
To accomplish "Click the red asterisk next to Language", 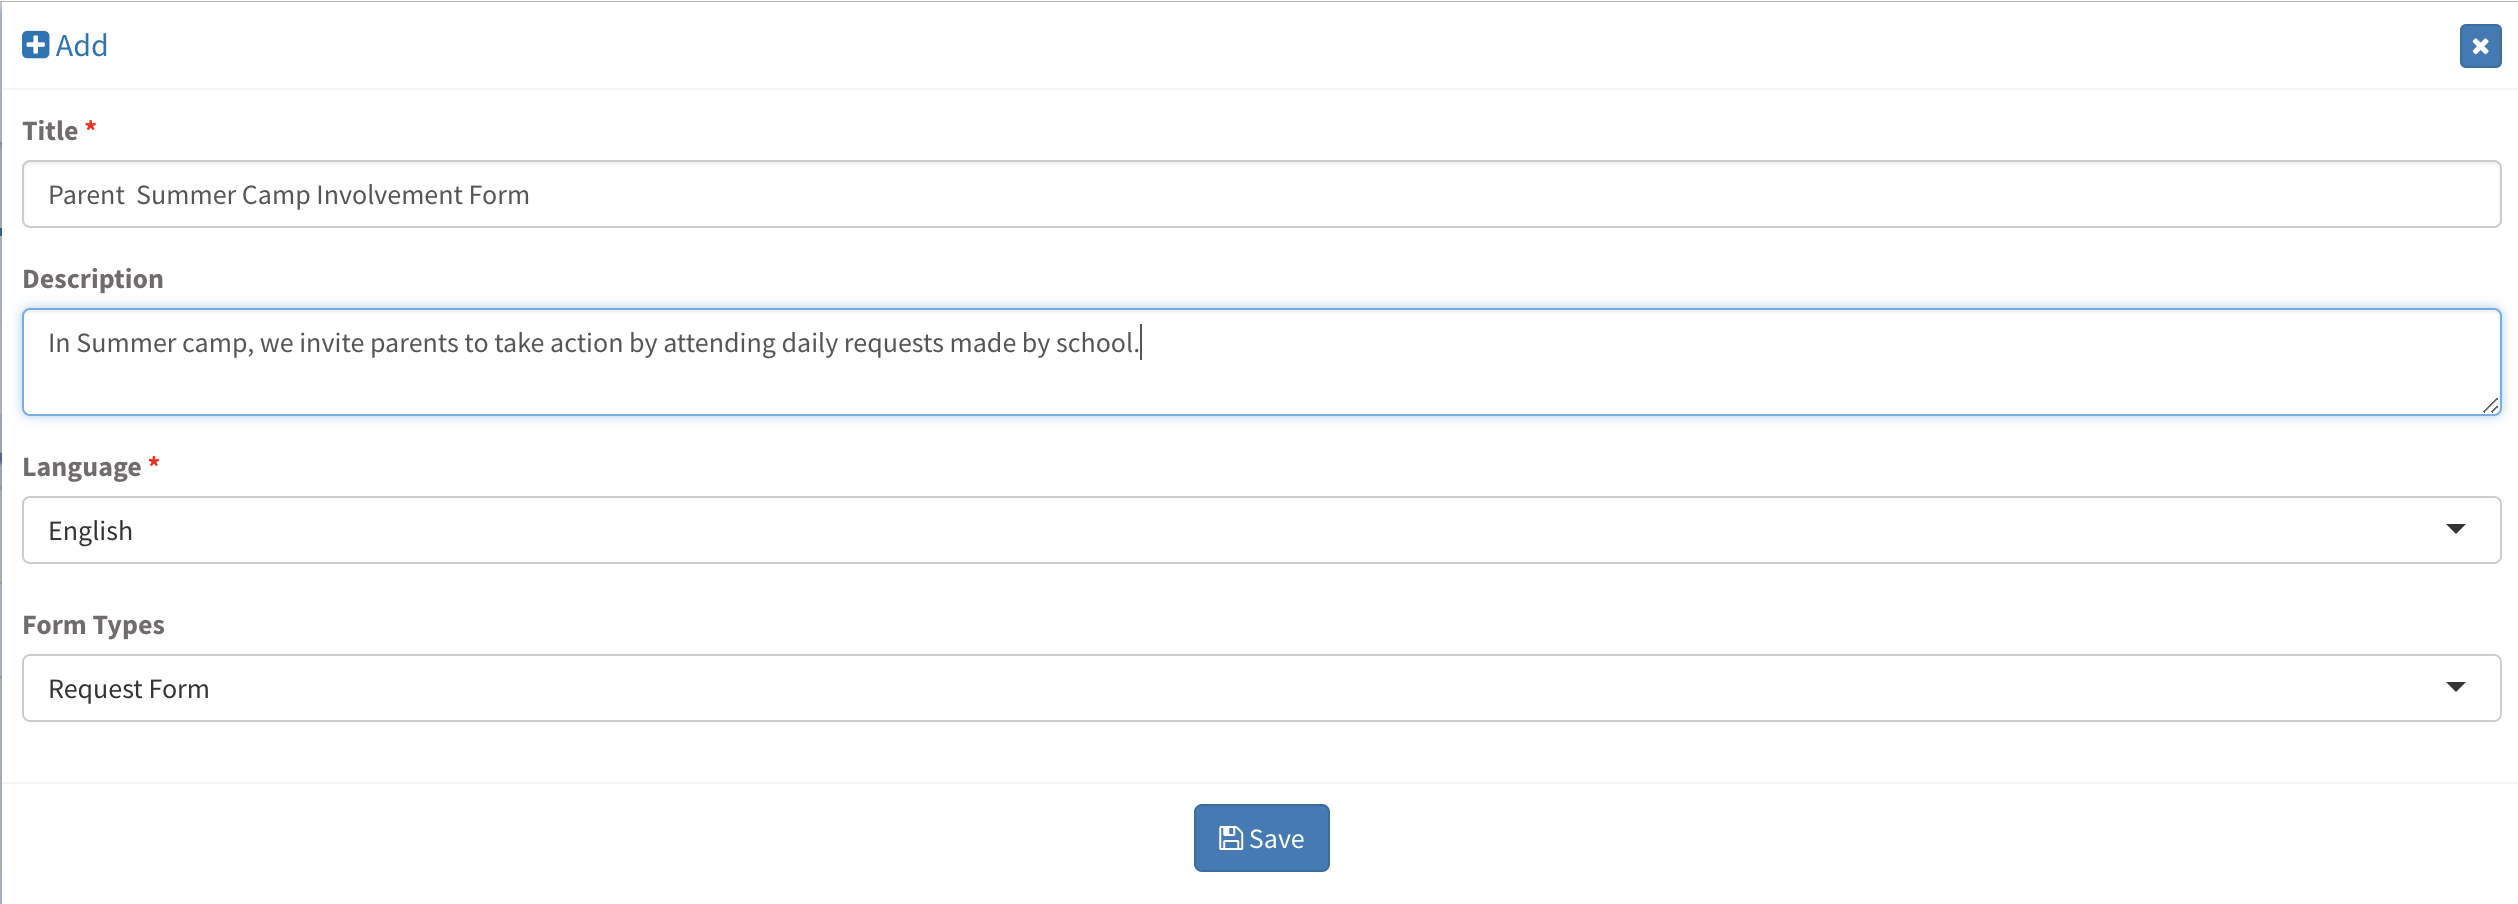I will tap(154, 463).
